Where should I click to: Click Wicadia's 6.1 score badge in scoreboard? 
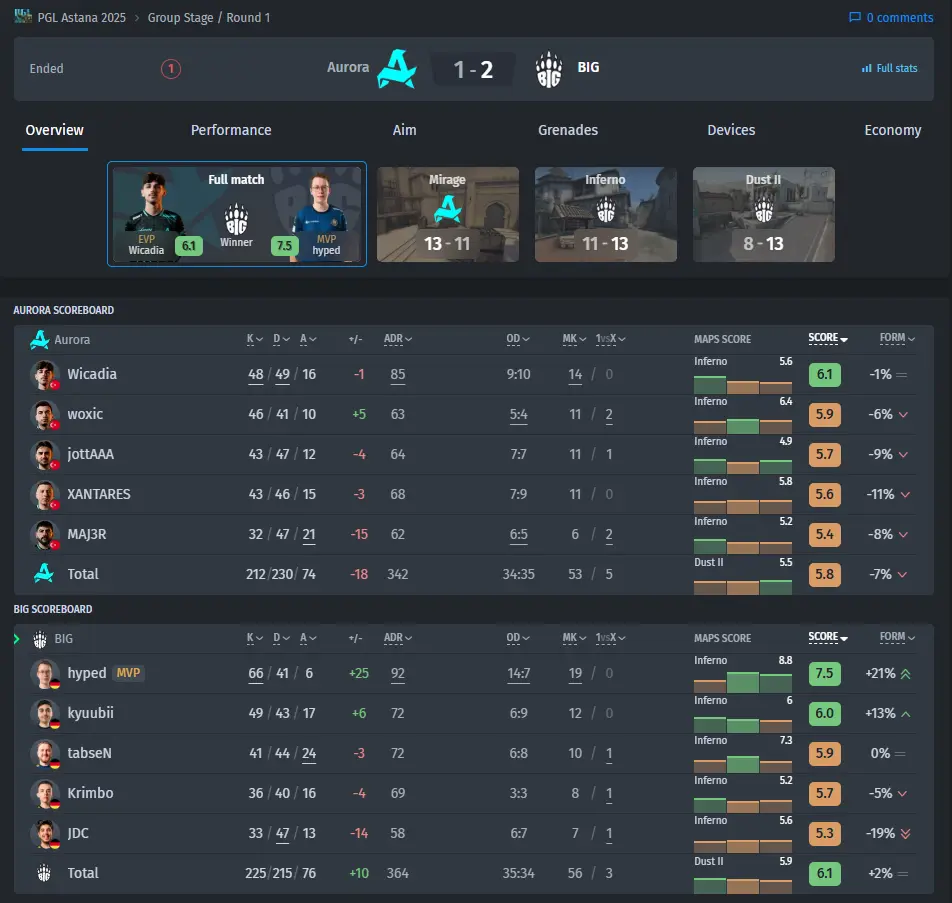click(x=824, y=374)
